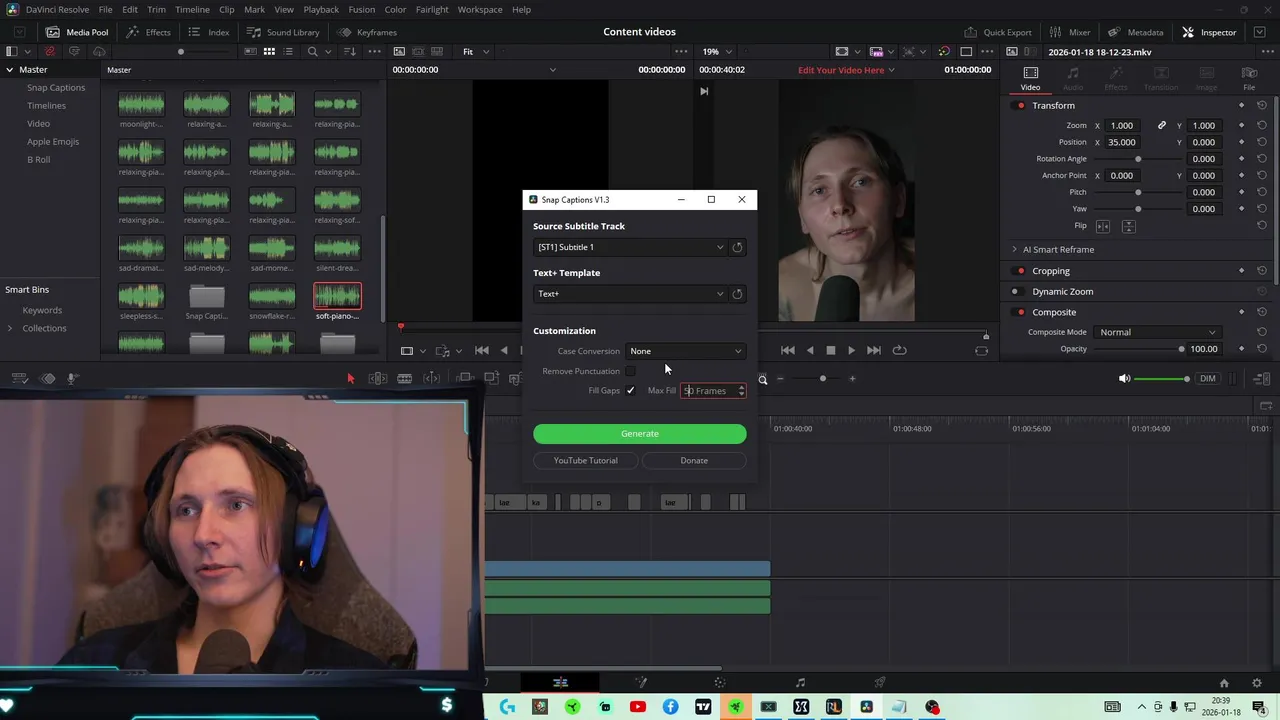Viewport: 1280px width, 720px height.
Task: Open source viewer Fit zoom dropdown
Action: point(476,51)
